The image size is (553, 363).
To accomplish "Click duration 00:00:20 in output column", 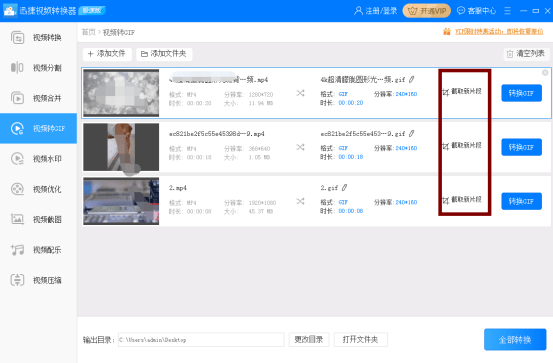I will [351, 103].
